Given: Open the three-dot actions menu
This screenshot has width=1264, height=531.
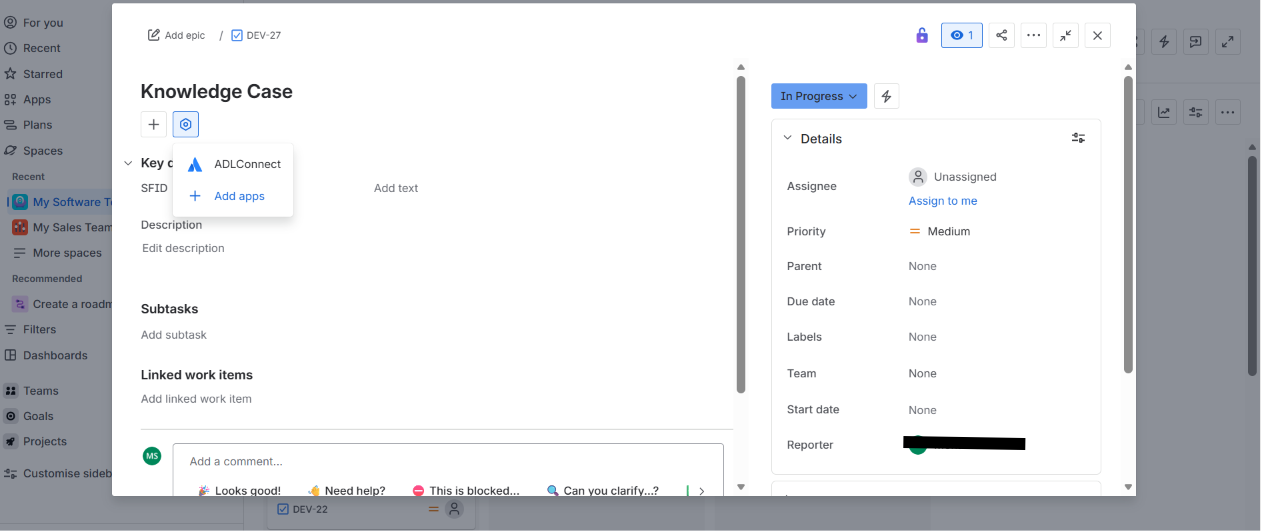Looking at the screenshot, I should [x=1034, y=35].
